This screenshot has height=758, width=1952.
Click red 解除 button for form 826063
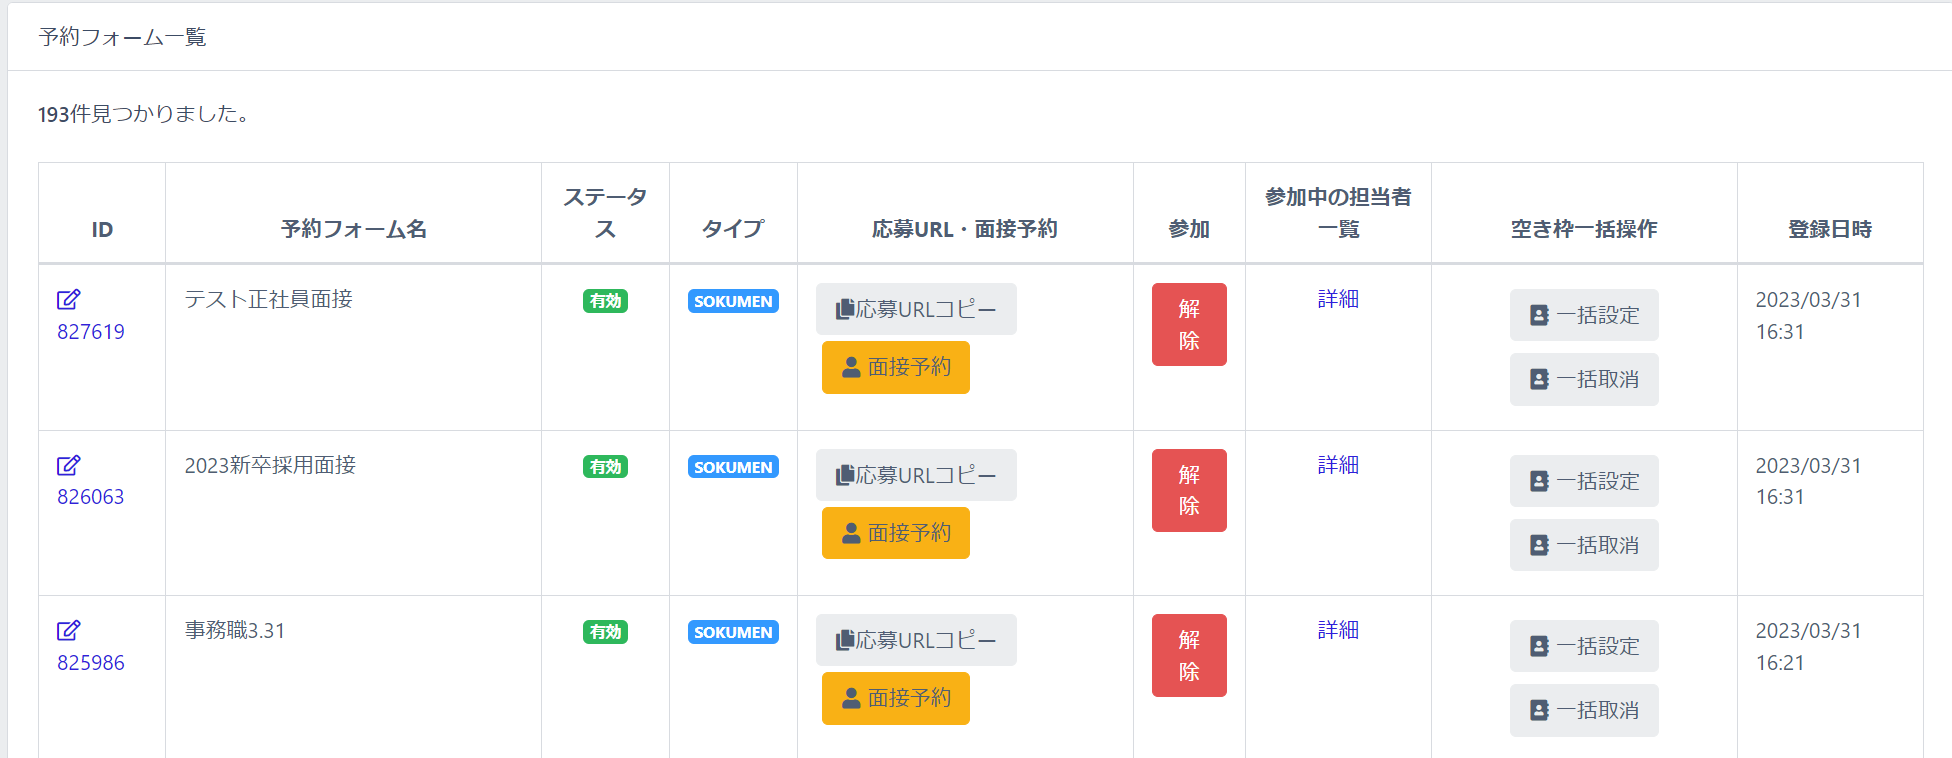coord(1189,490)
